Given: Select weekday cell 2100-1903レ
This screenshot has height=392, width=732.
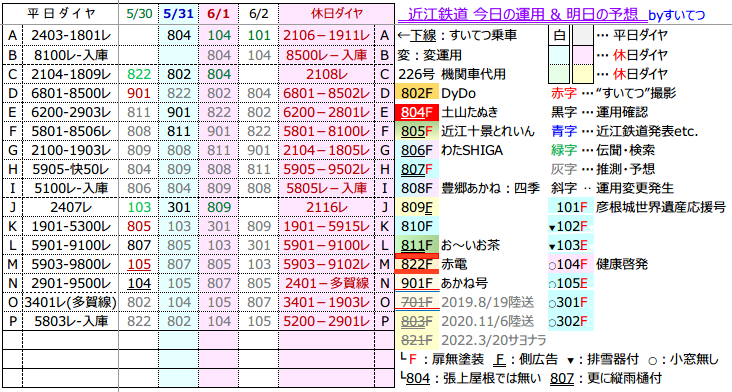Looking at the screenshot, I should (x=70, y=150).
